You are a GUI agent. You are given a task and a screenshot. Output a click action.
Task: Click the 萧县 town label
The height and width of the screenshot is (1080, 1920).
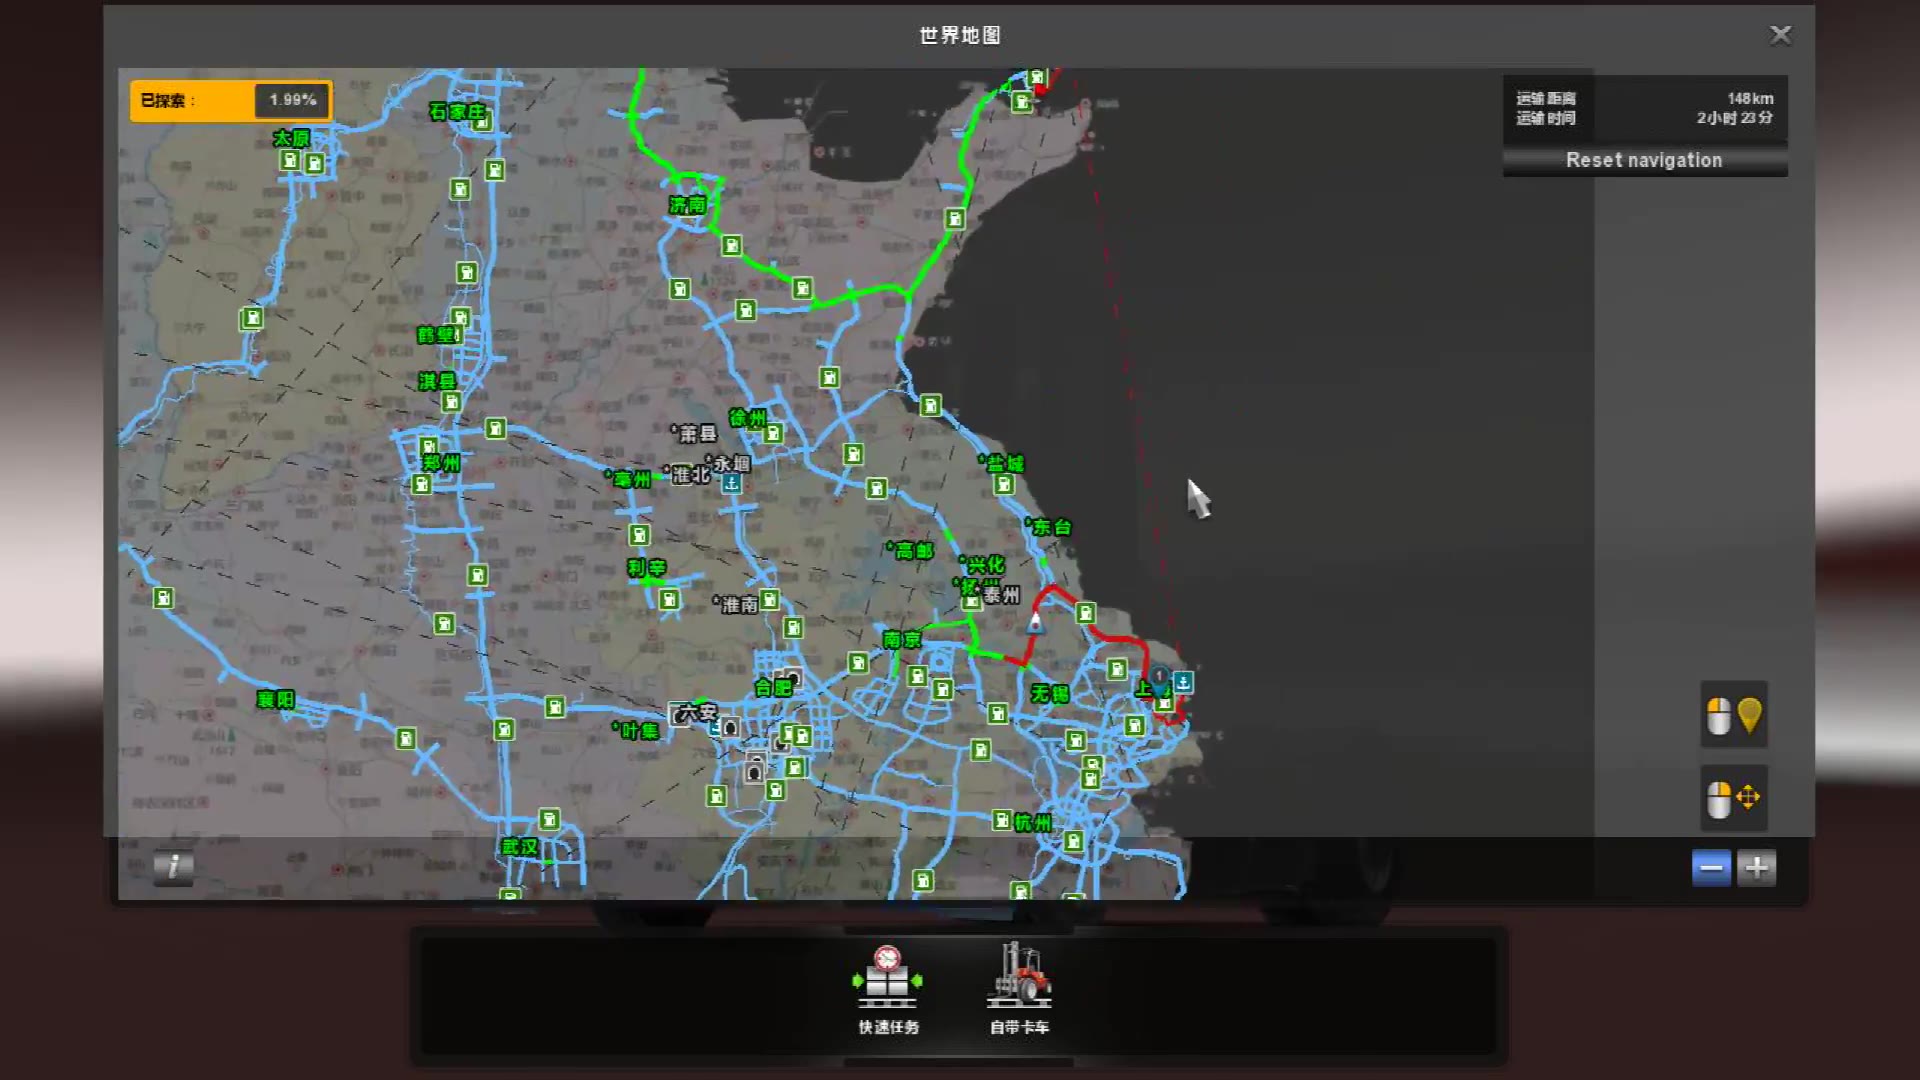click(695, 433)
